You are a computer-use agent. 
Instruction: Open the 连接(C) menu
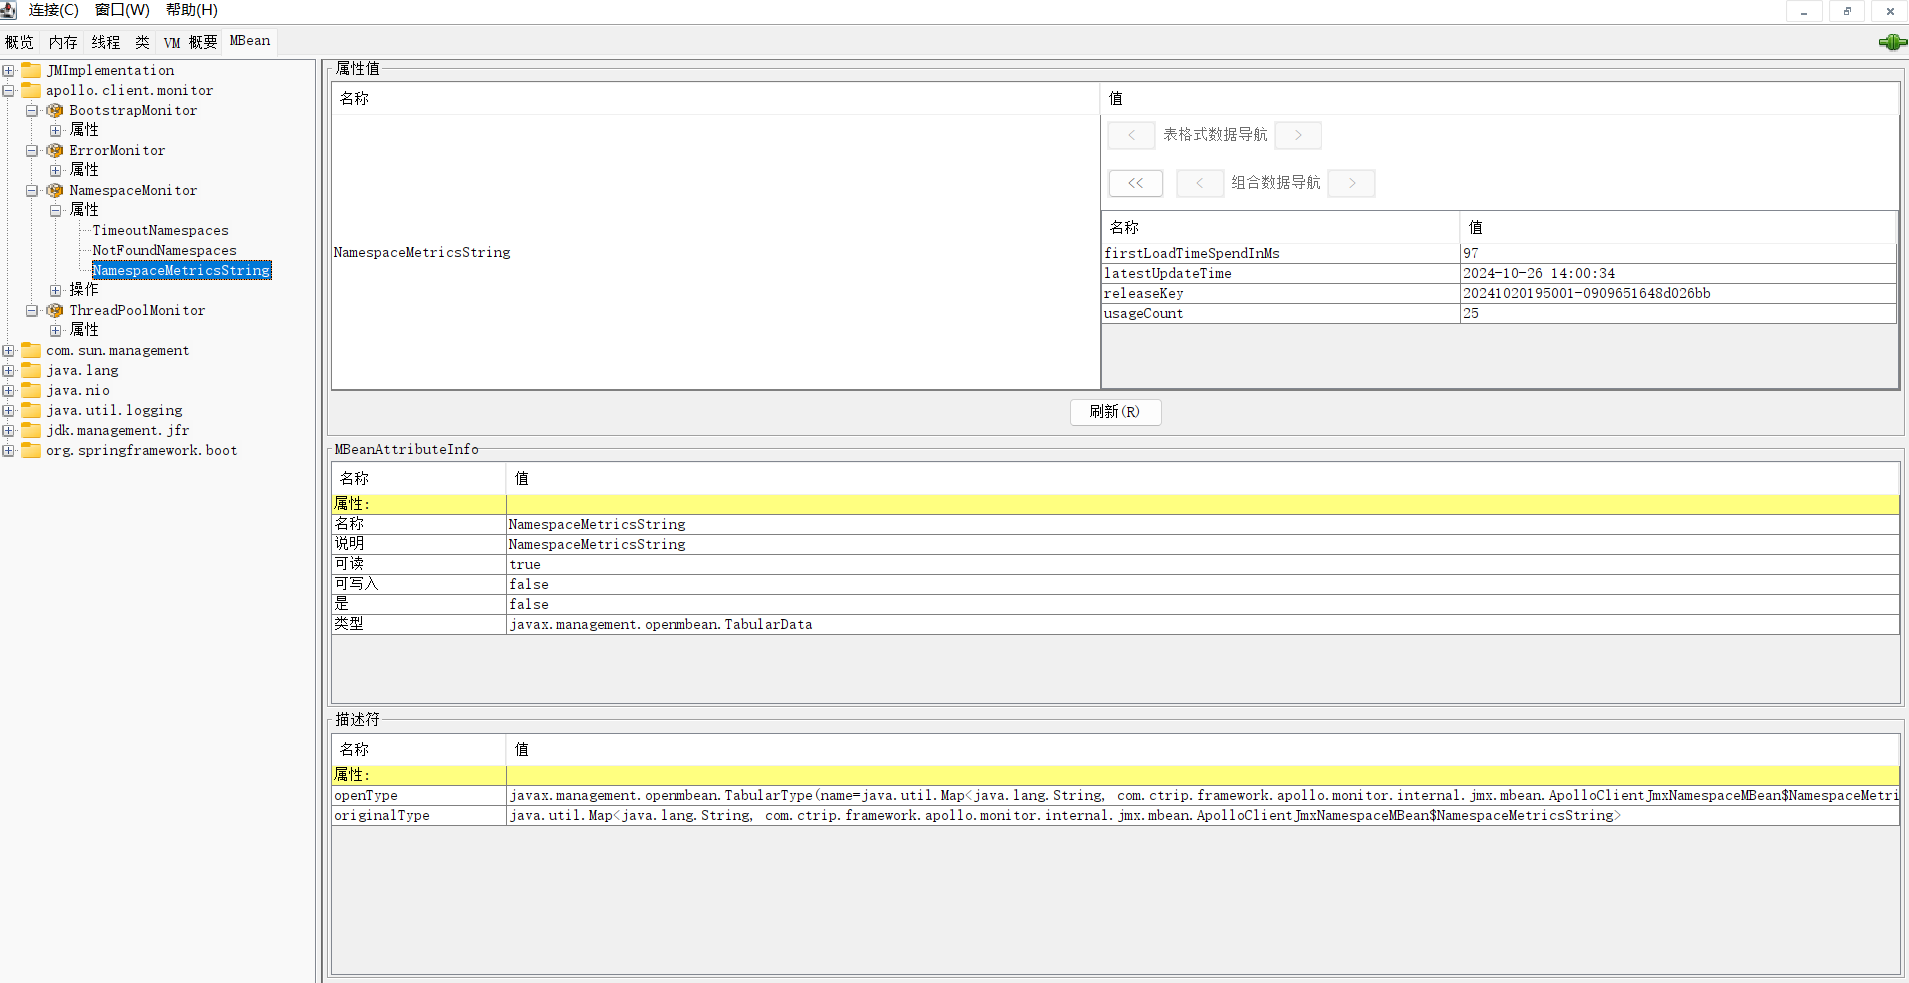pos(53,10)
